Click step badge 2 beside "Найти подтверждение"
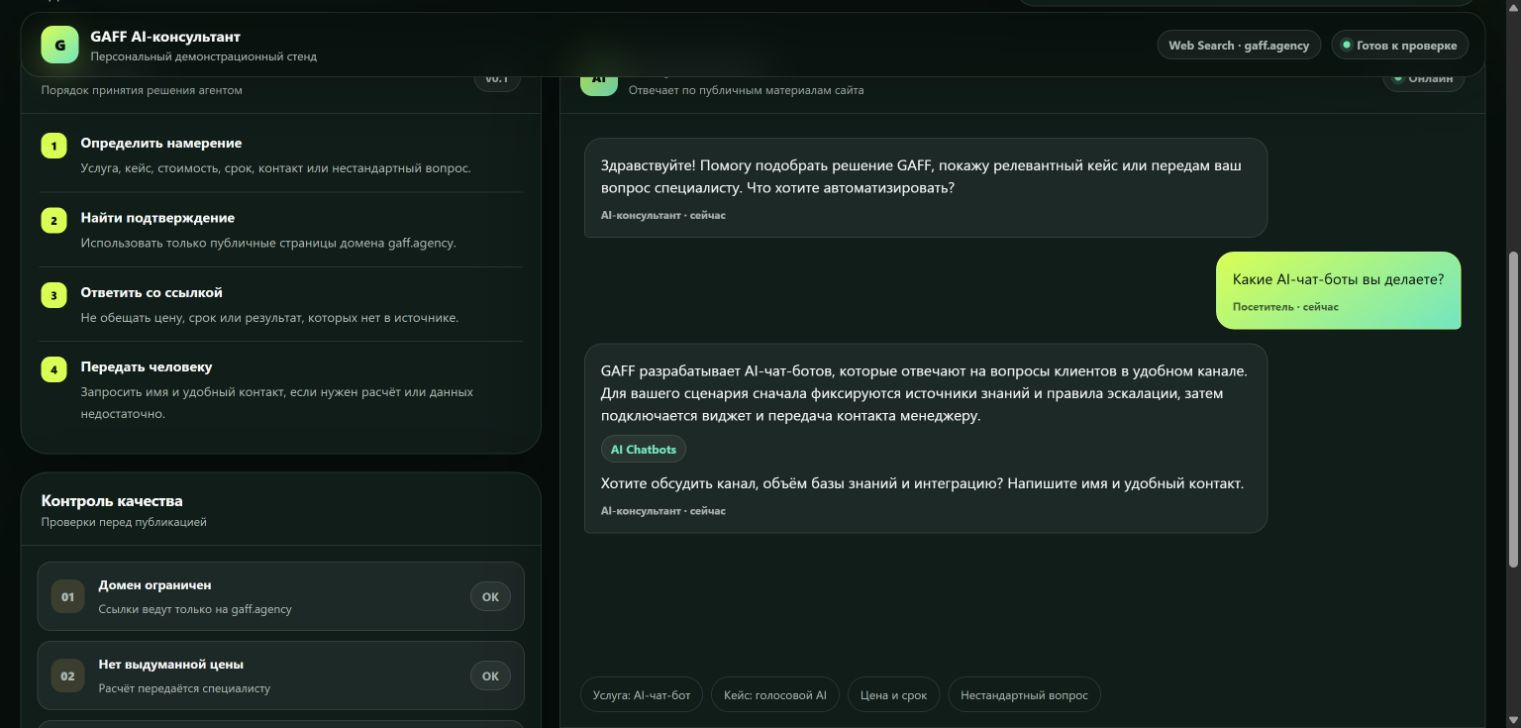This screenshot has height=728, width=1521. click(54, 221)
